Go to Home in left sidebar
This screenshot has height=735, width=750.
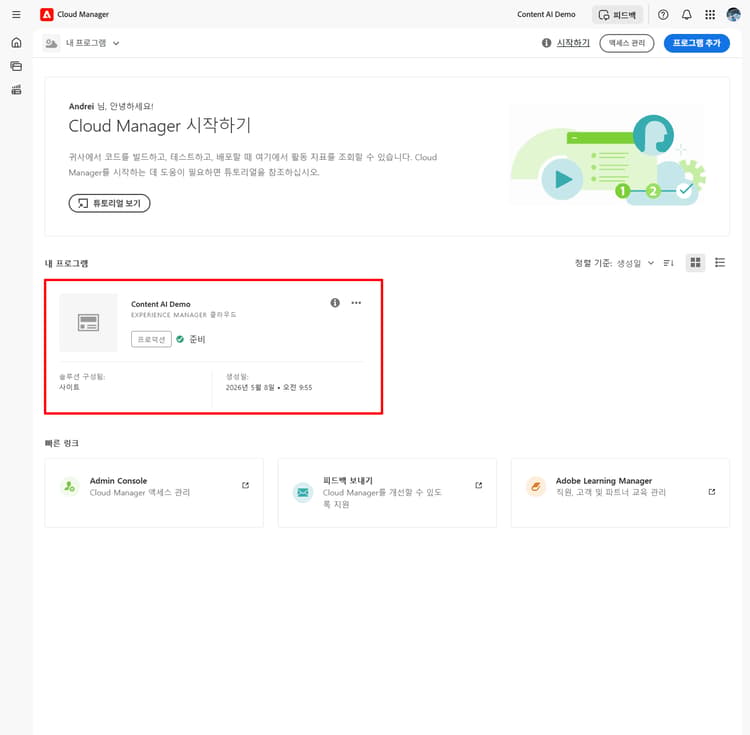click(16, 43)
